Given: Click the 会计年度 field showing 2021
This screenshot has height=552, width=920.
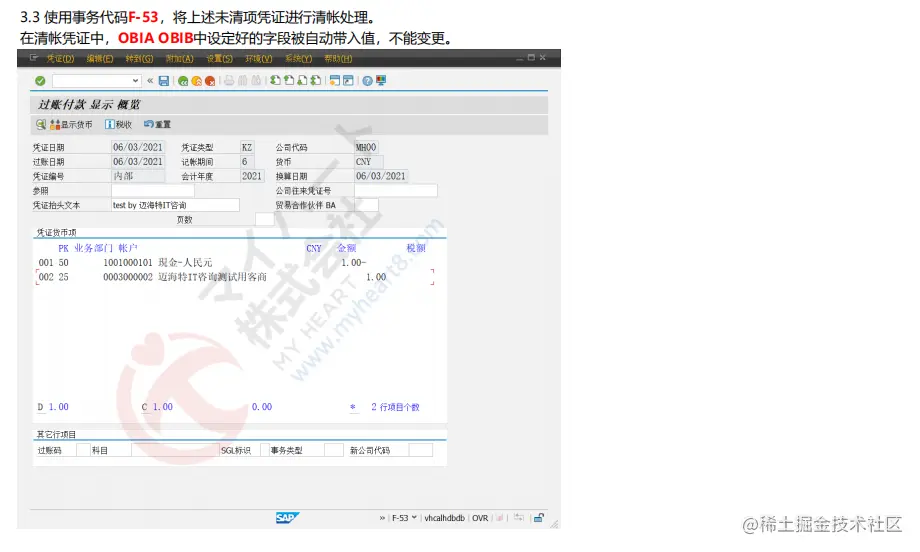Looking at the screenshot, I should click(252, 176).
